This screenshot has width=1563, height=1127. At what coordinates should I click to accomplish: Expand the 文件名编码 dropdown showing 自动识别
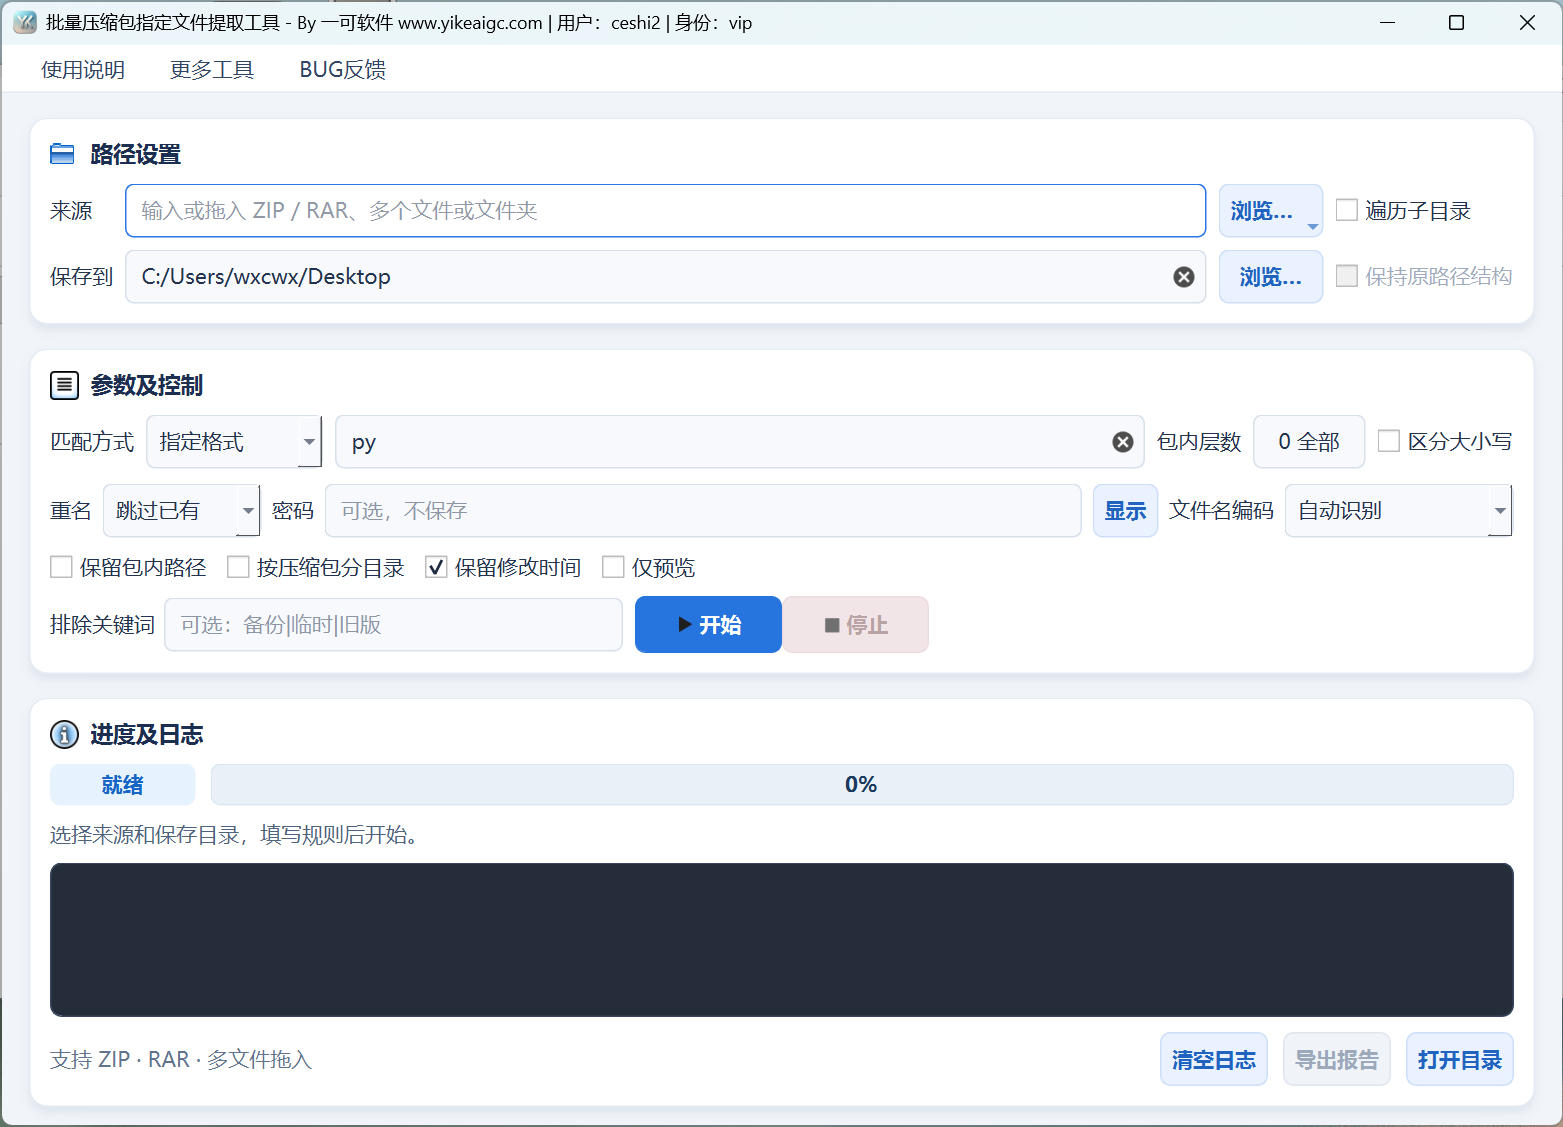coord(1398,511)
